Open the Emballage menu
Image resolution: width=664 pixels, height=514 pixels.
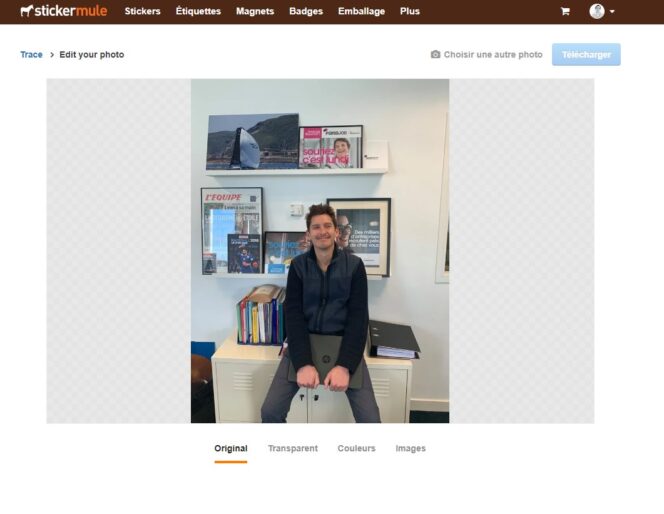click(x=361, y=11)
